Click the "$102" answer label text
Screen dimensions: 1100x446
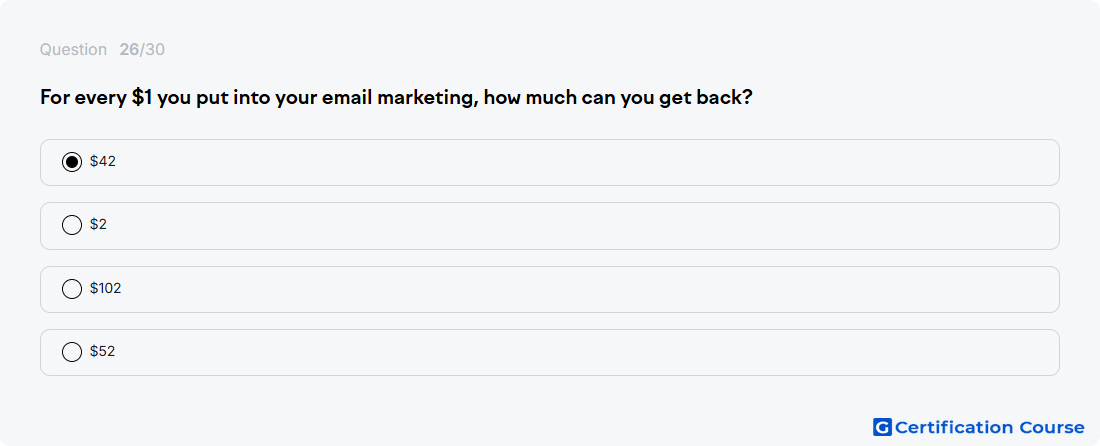click(105, 288)
